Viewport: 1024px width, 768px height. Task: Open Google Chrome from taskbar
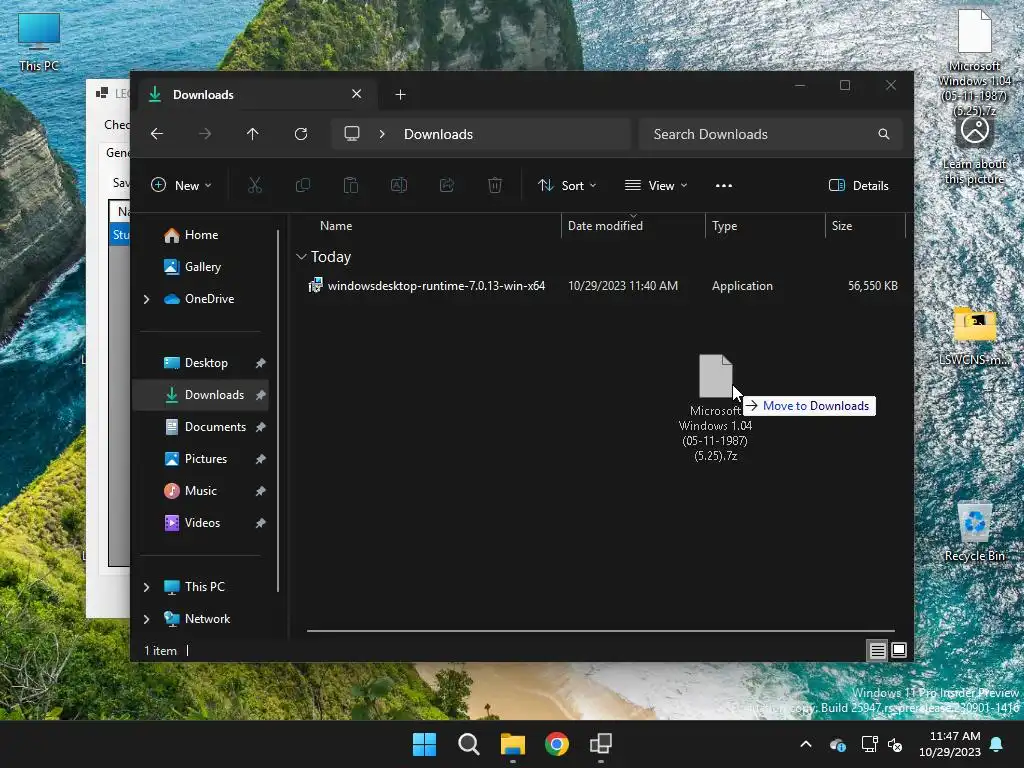(556, 744)
